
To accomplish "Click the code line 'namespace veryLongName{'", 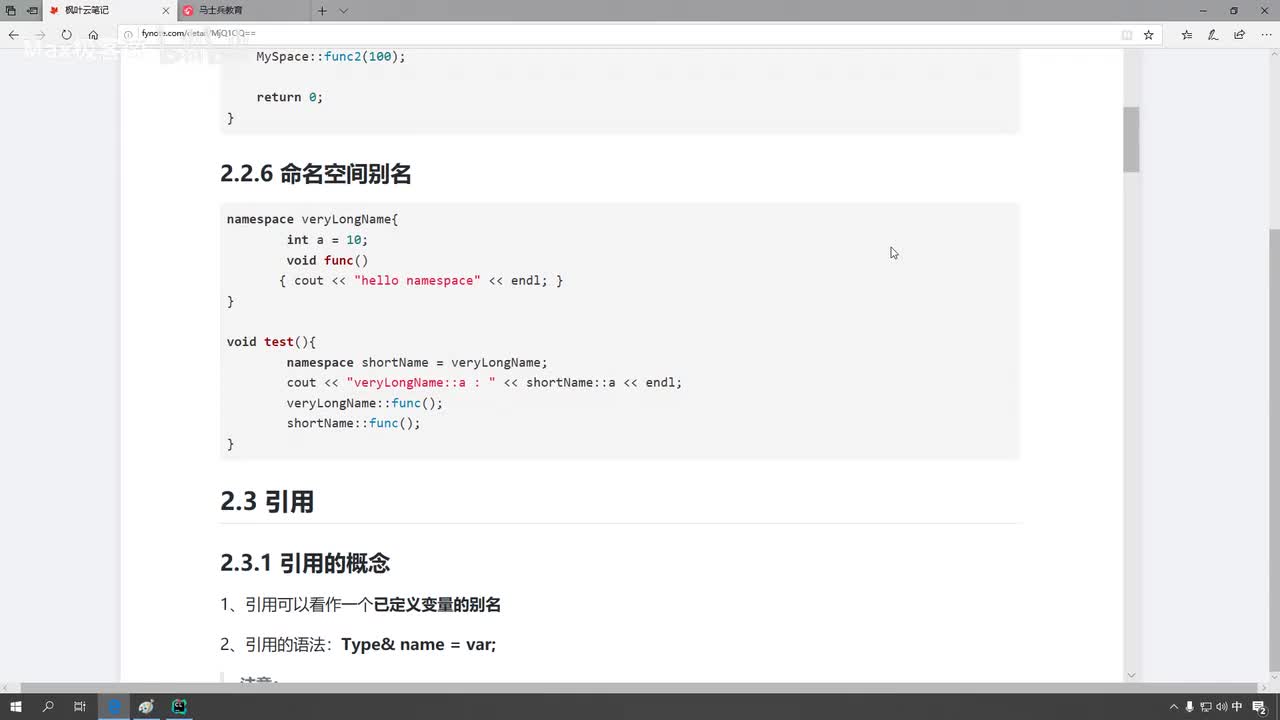I will click(x=312, y=219).
